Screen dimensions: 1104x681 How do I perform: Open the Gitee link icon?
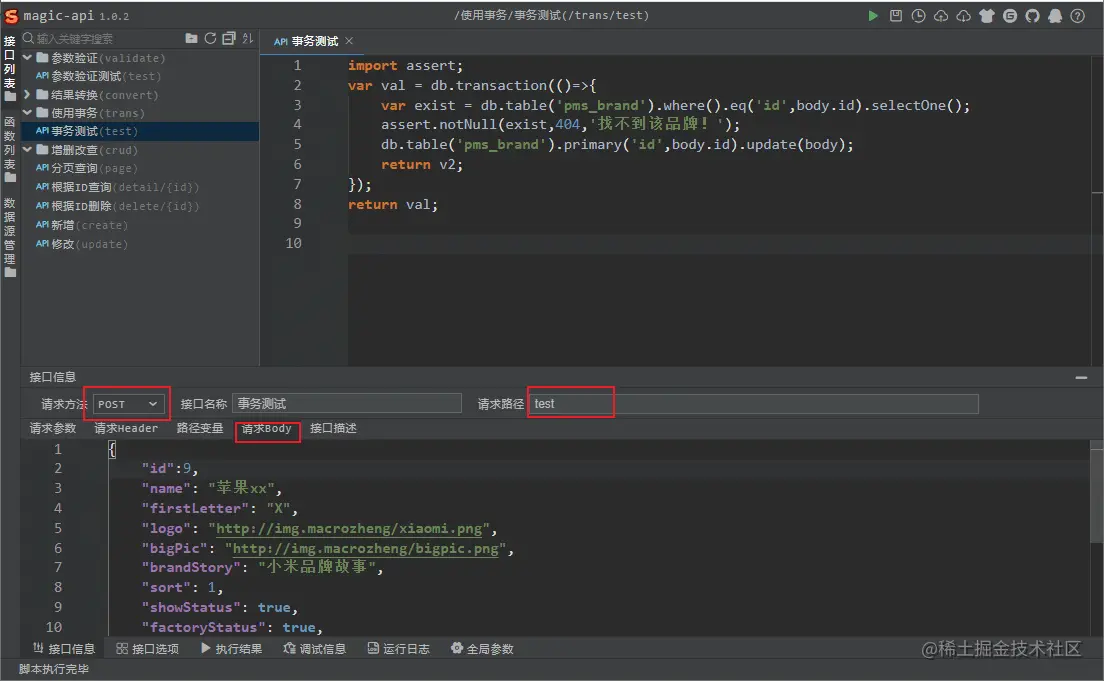coord(1010,15)
